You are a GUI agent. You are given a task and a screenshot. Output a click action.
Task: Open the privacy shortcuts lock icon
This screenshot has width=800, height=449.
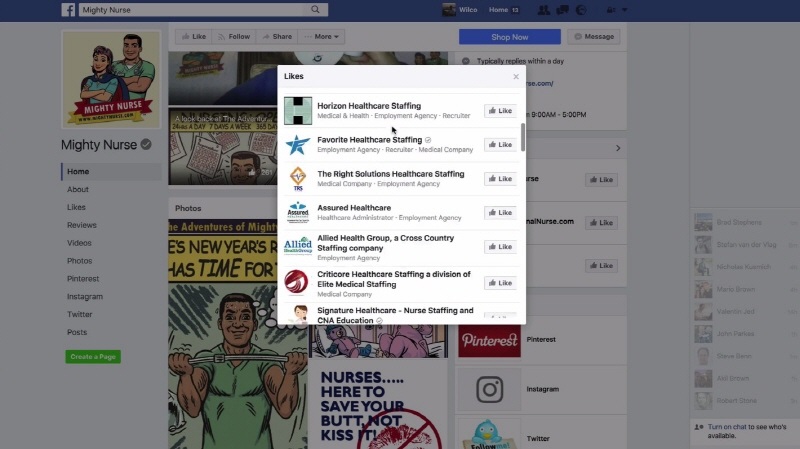pos(610,10)
